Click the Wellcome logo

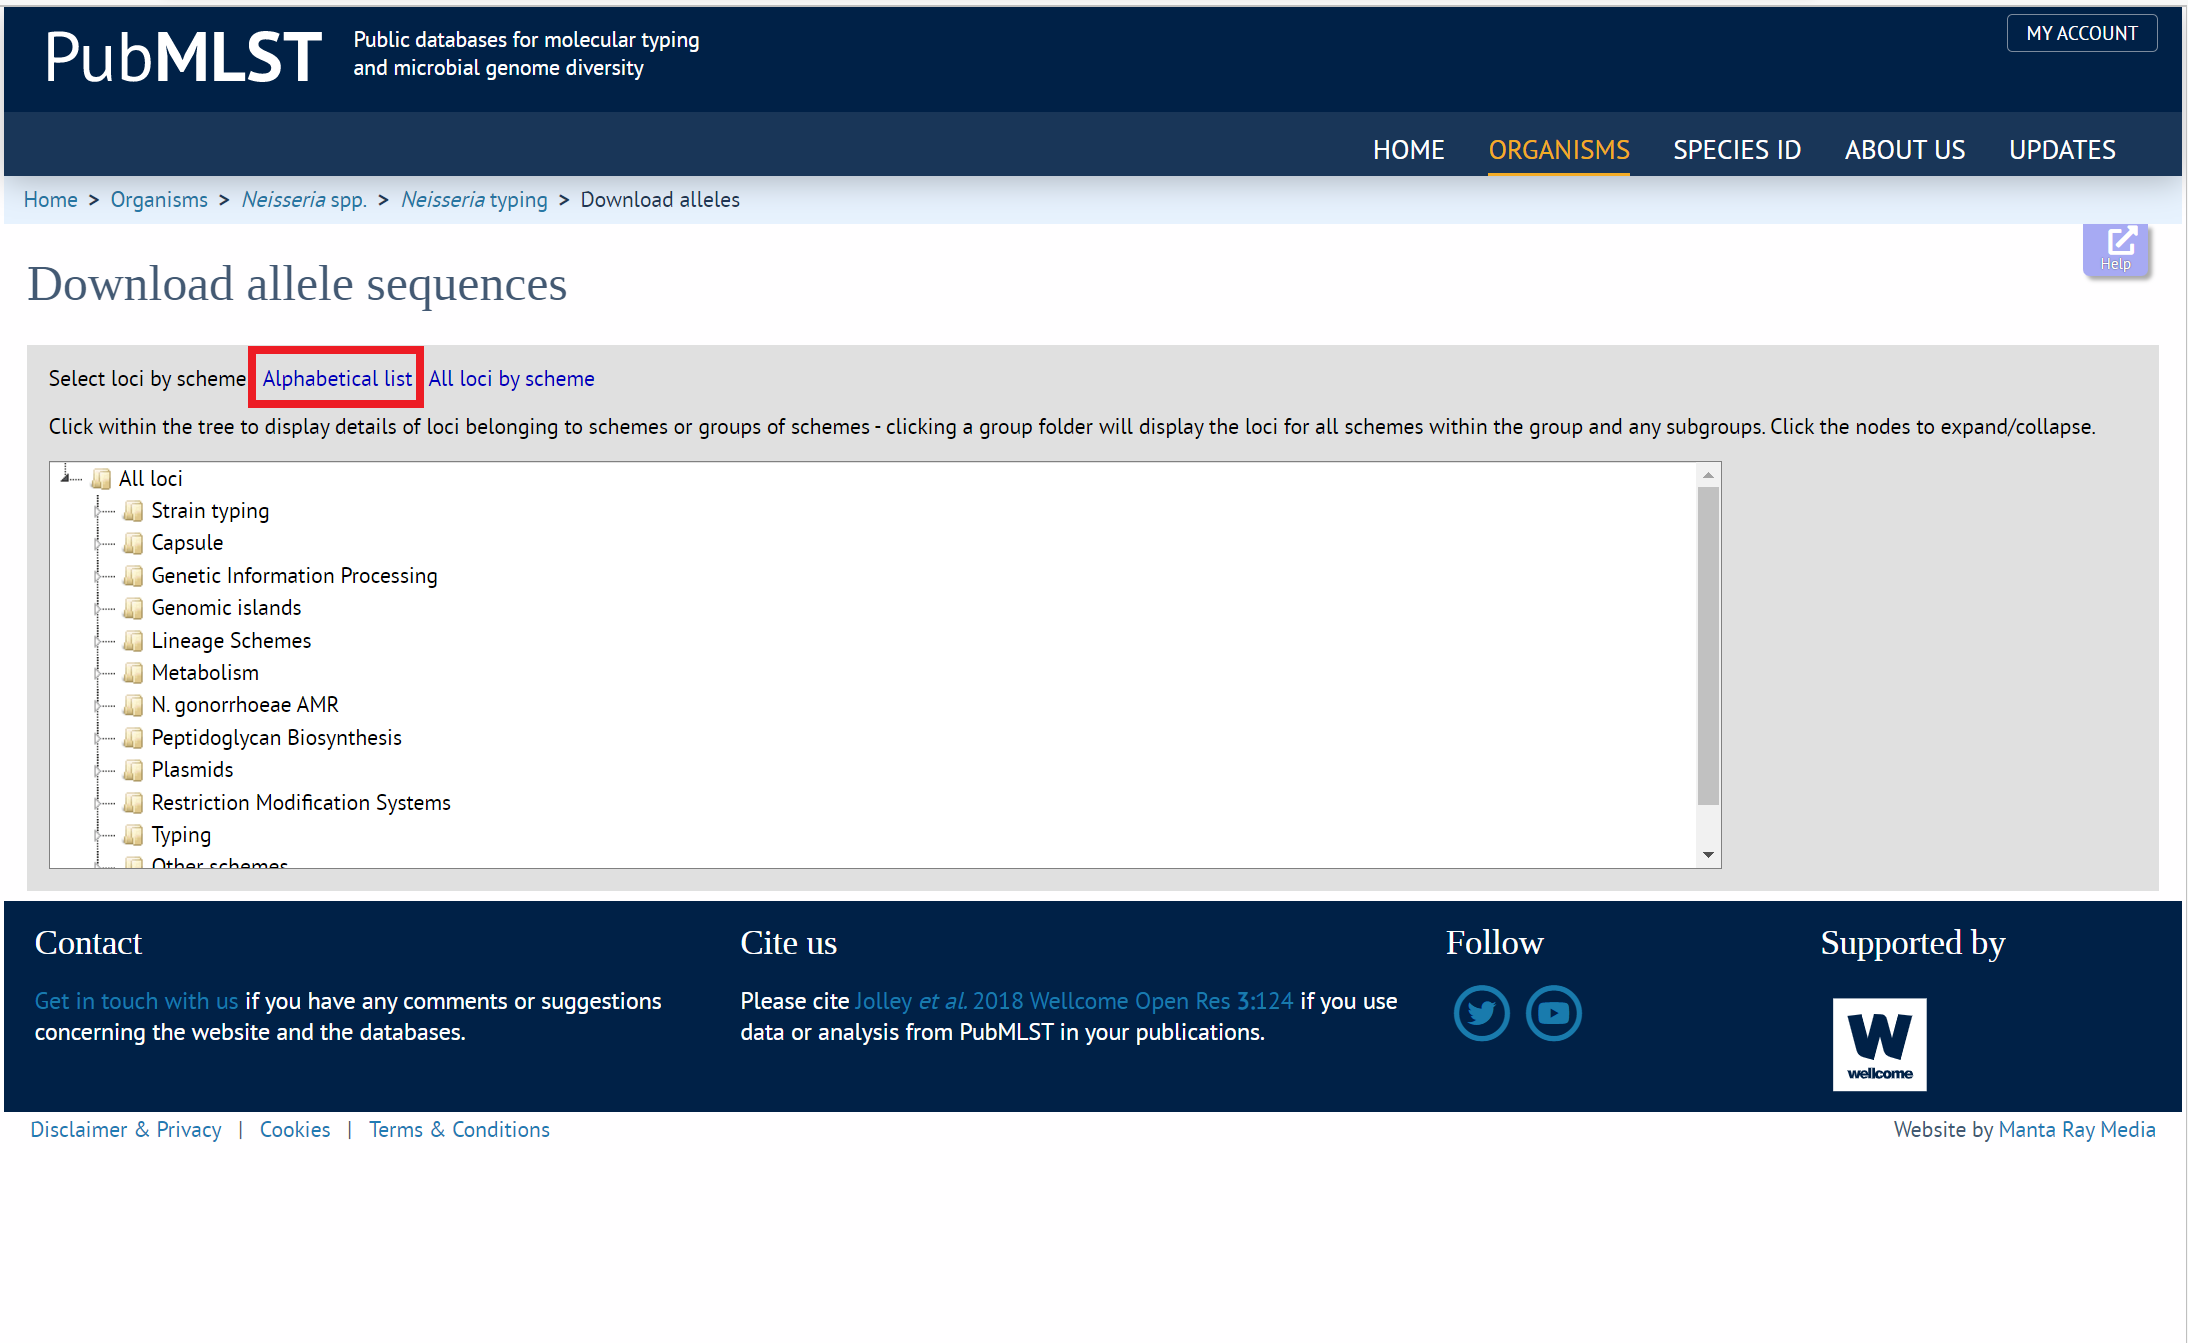[1879, 1044]
